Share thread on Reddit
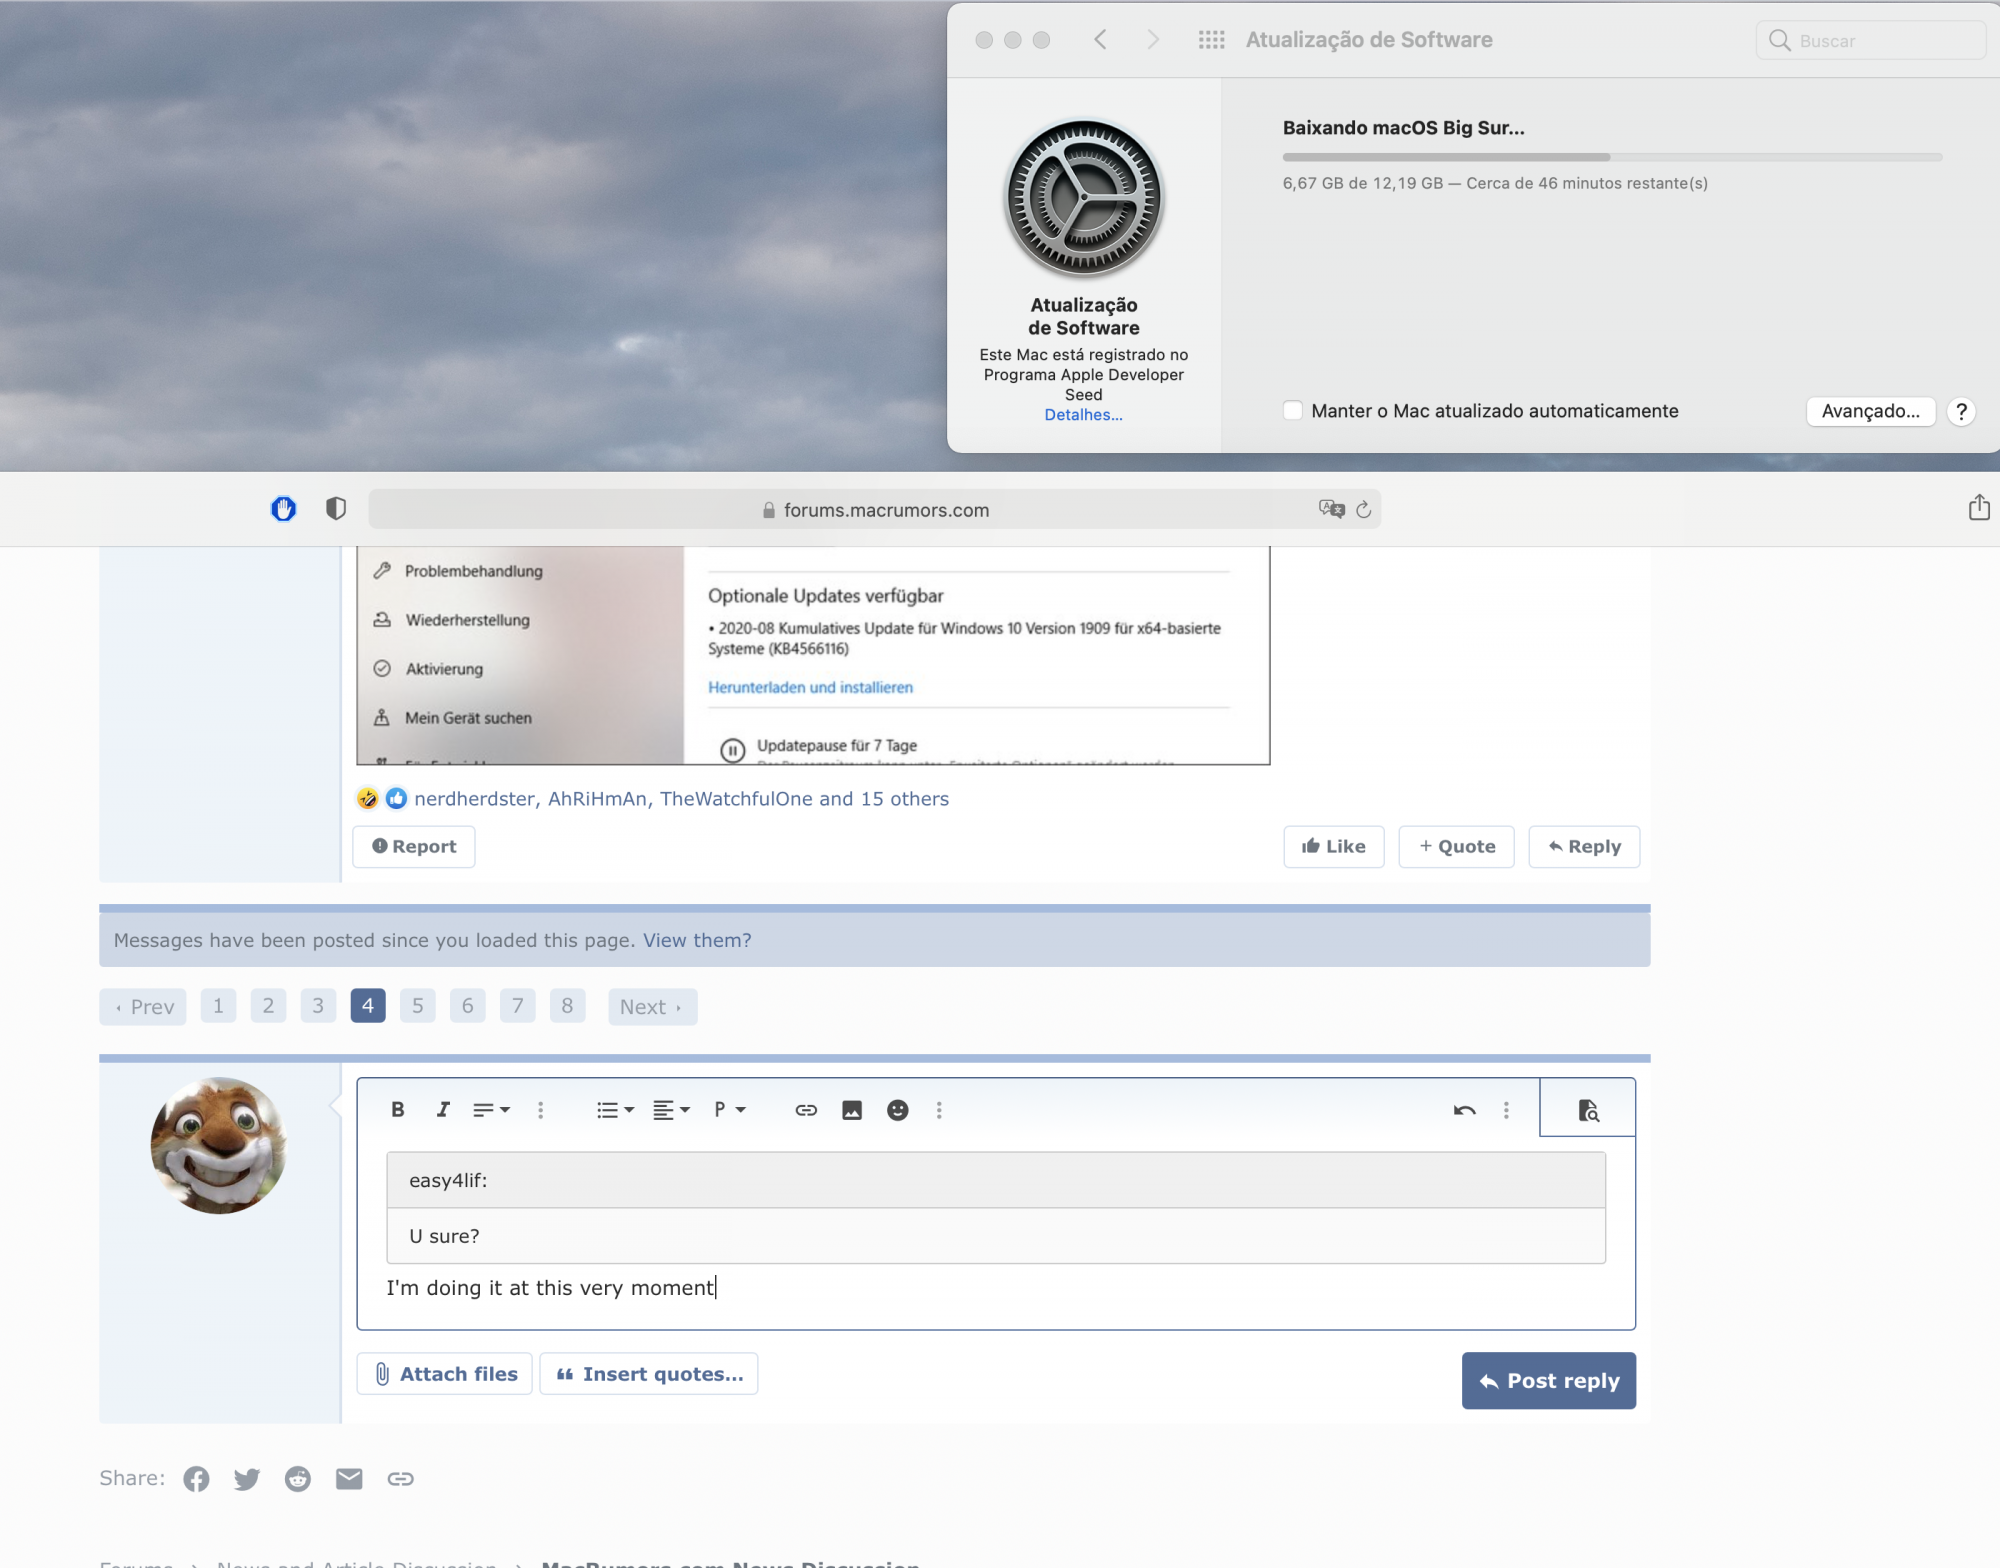The image size is (2000, 1568). click(297, 1478)
